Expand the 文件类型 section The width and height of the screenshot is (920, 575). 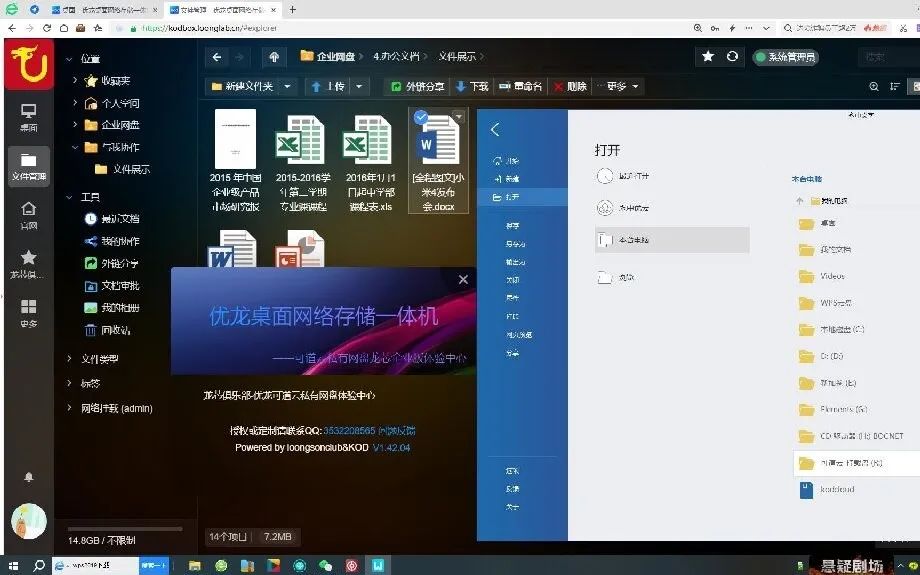tap(69, 358)
